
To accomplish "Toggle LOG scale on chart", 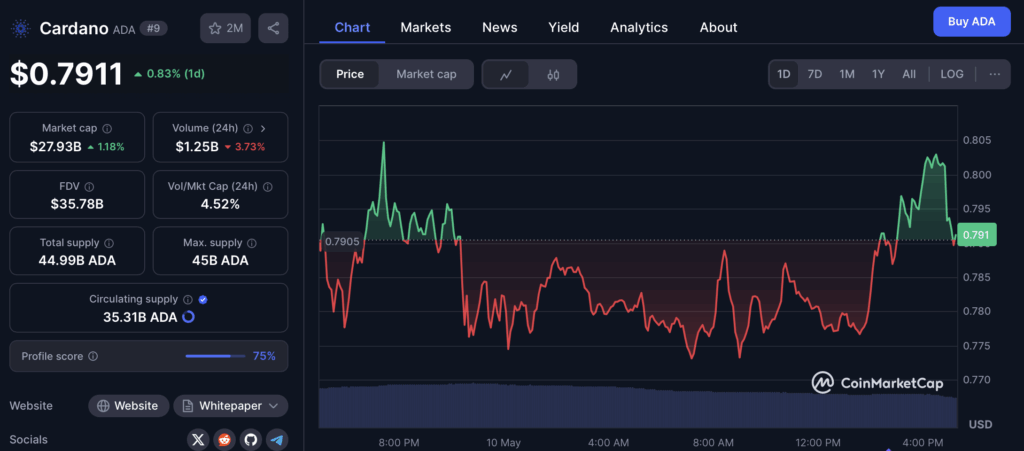I will pos(952,74).
